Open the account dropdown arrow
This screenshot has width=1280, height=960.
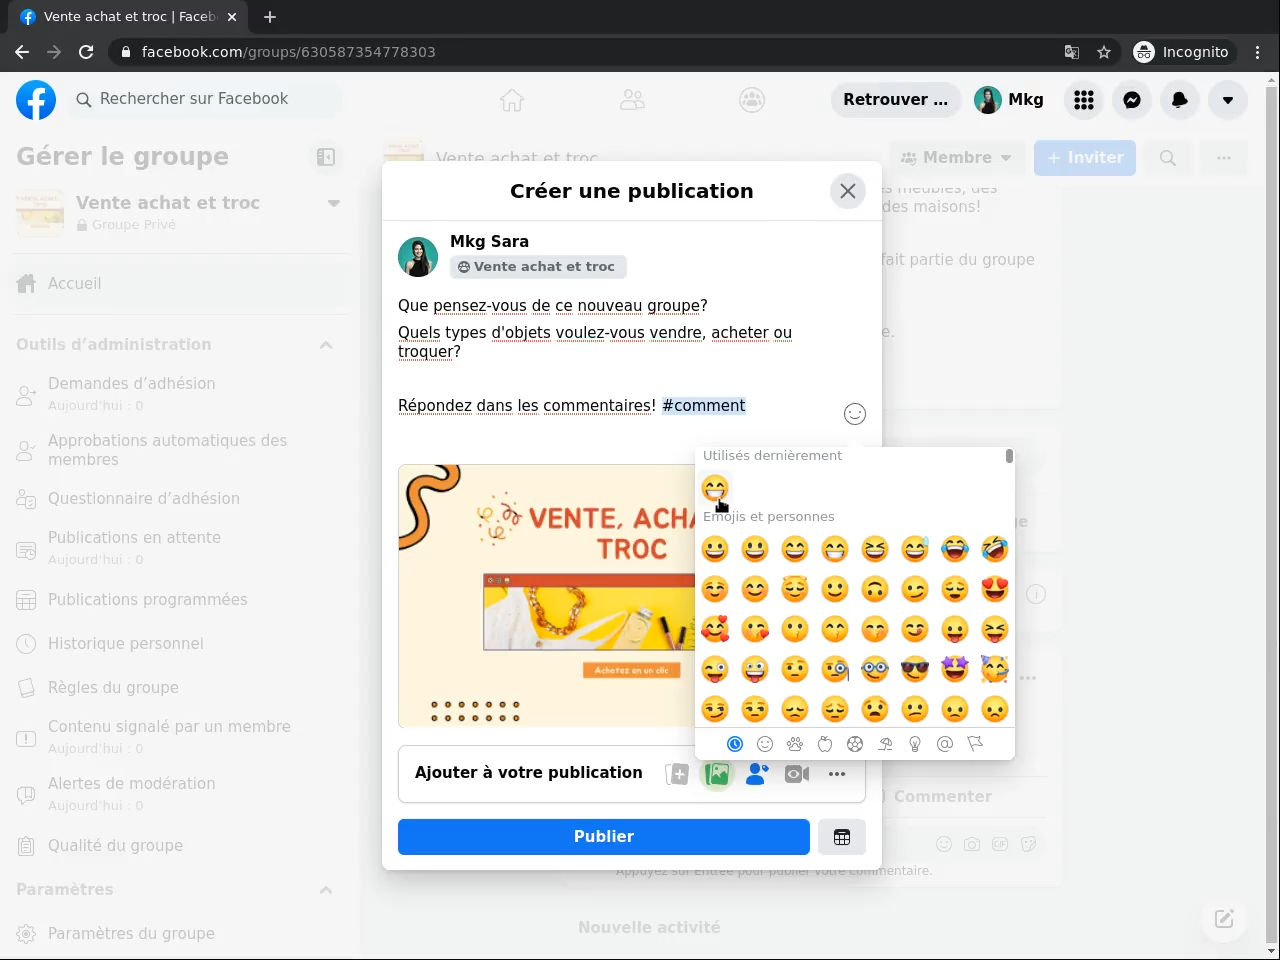[1228, 100]
